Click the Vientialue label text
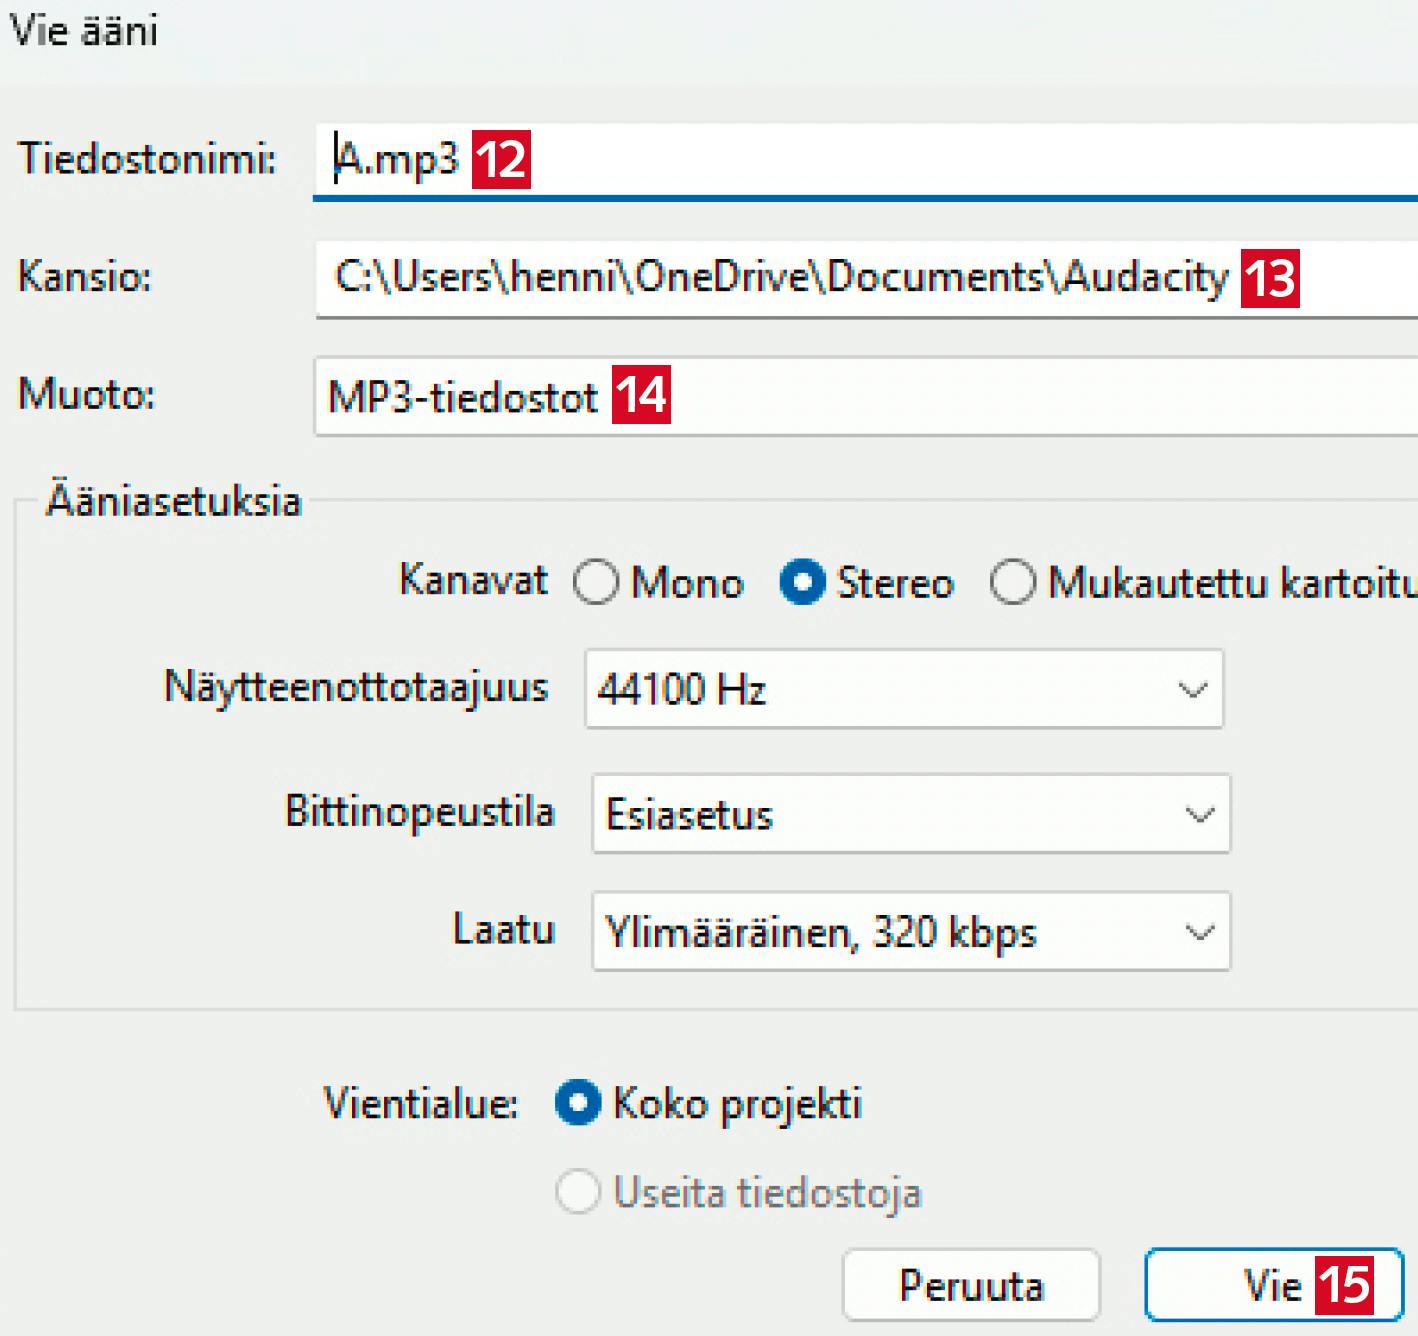This screenshot has width=1418, height=1336. coord(421,1104)
